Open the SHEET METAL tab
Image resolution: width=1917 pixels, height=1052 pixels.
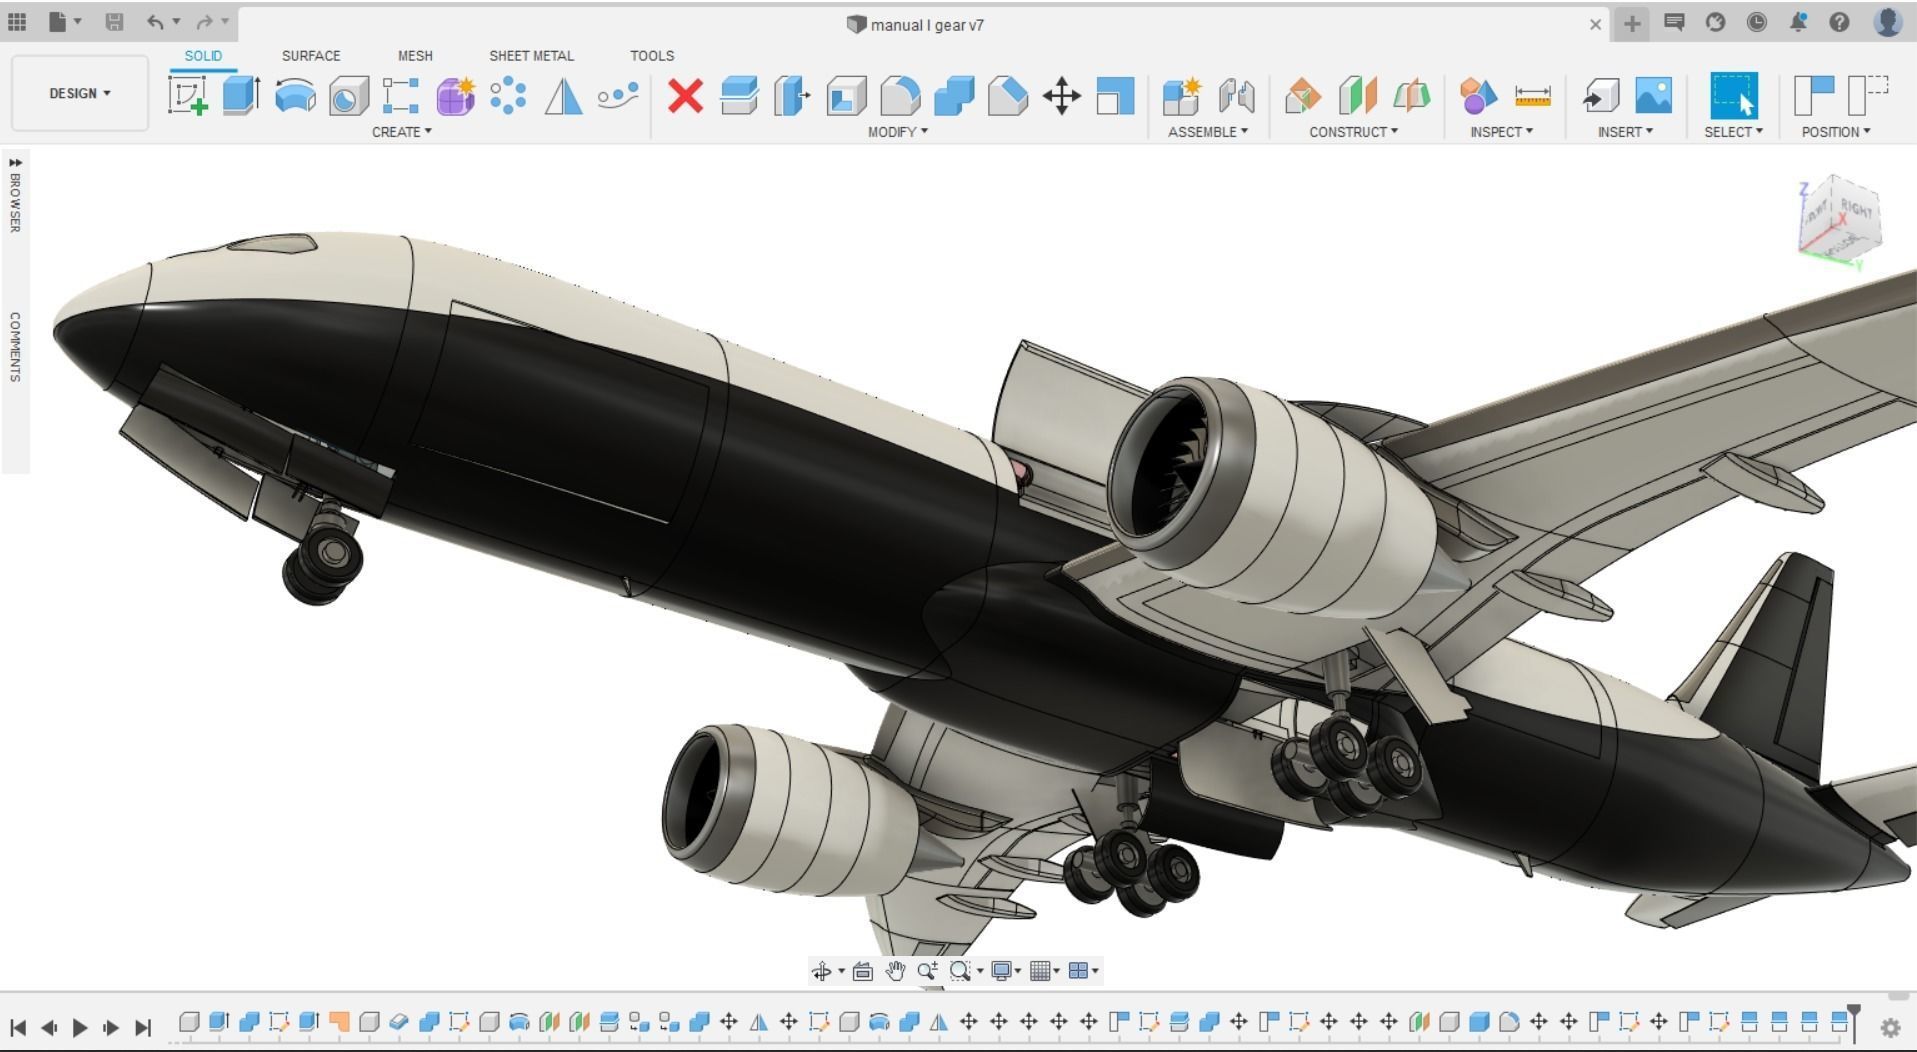click(x=531, y=56)
